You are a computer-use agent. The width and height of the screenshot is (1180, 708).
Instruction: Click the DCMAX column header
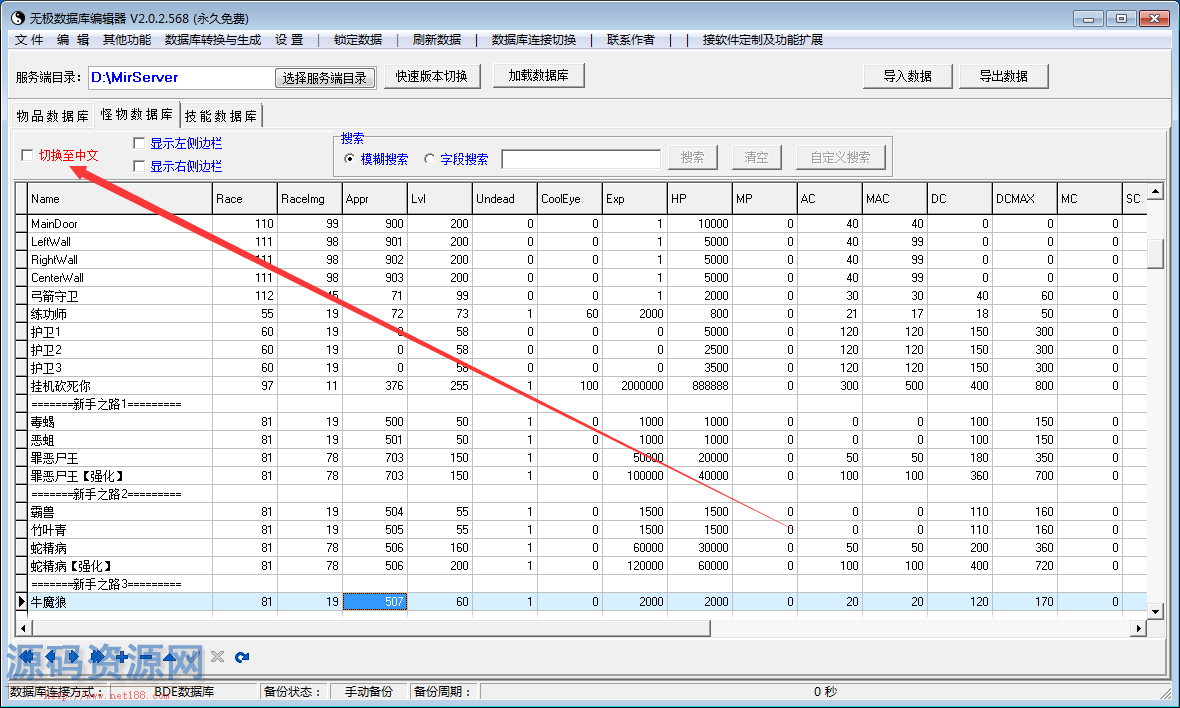pyautogui.click(x=1024, y=199)
